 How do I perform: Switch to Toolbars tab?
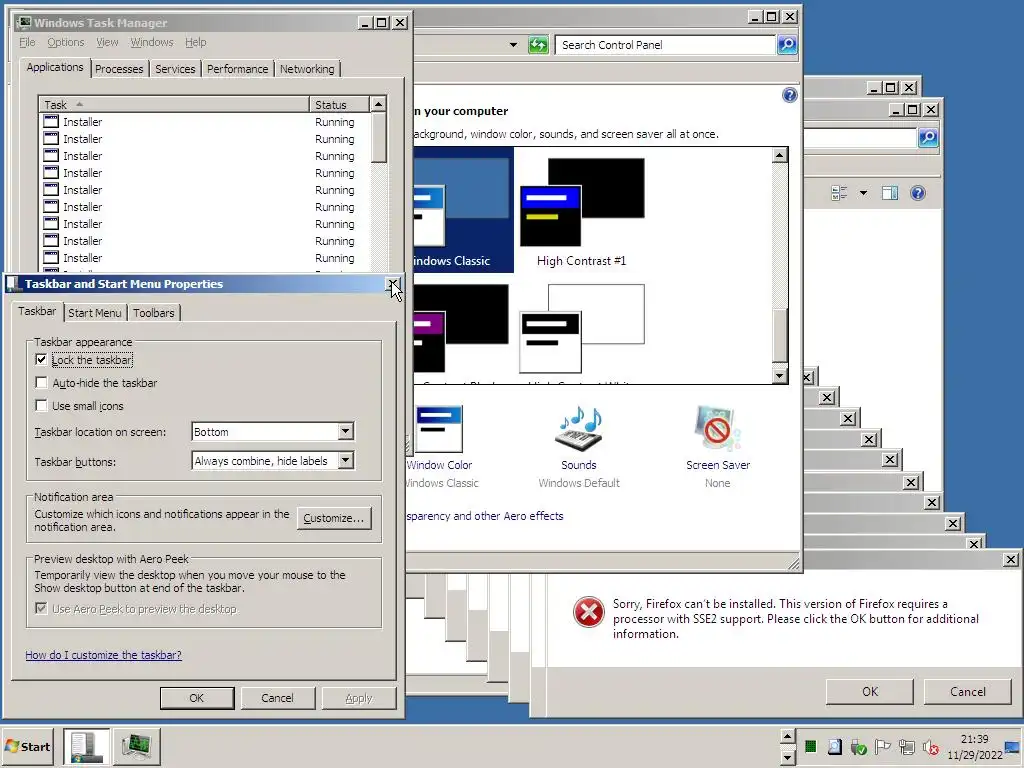pos(153,313)
